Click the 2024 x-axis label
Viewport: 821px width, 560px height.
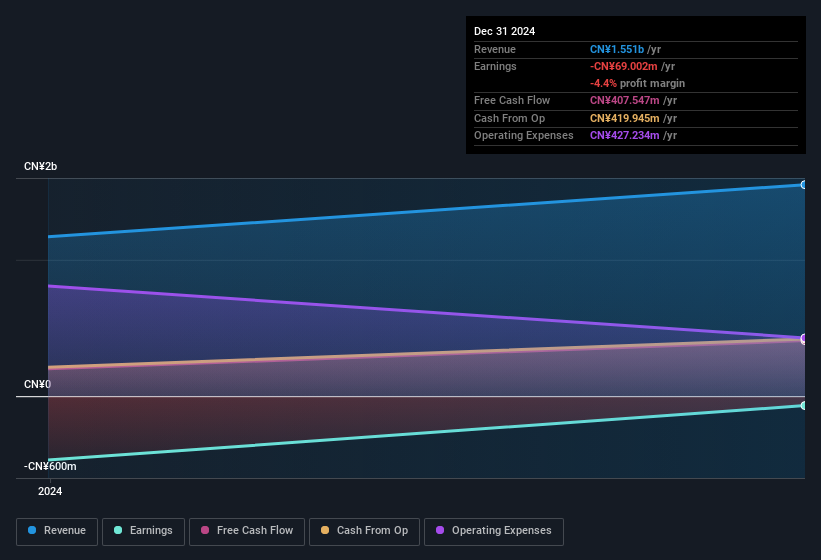(x=50, y=491)
